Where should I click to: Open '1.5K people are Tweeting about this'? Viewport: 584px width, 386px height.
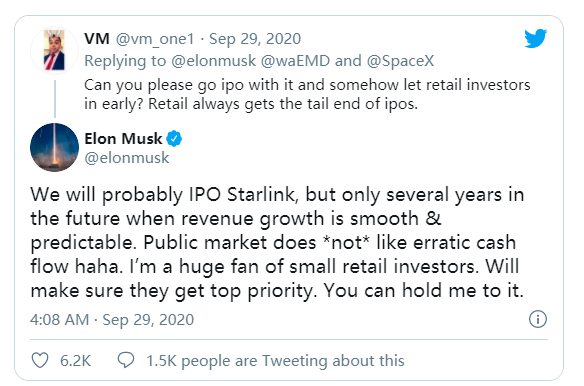coord(275,361)
